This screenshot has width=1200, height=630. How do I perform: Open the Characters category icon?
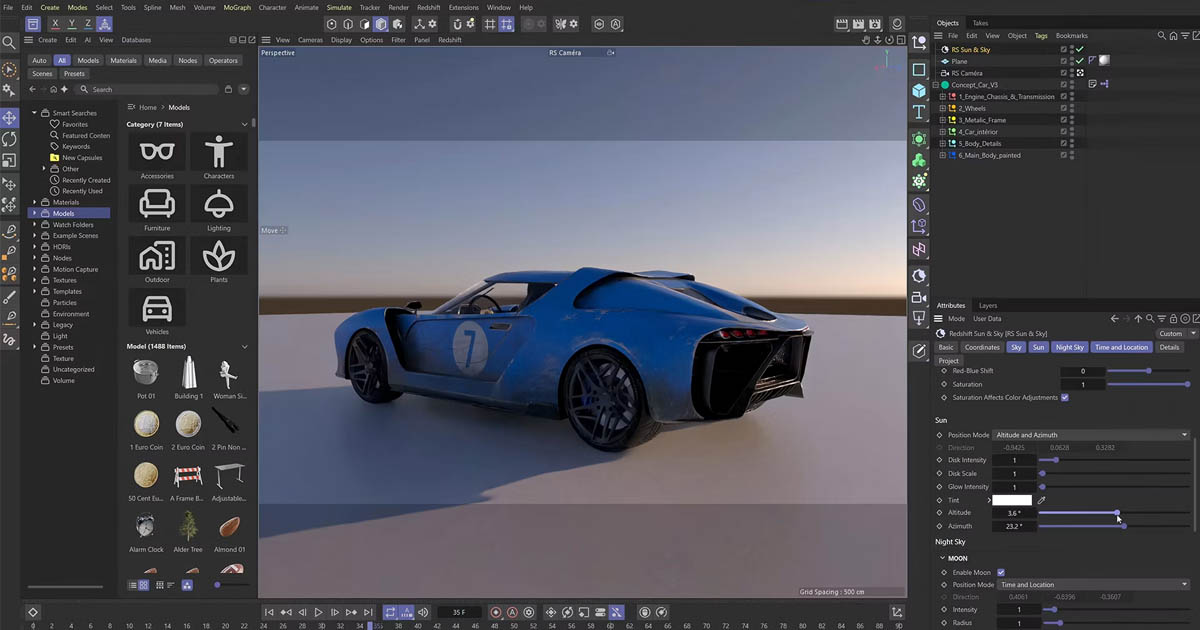point(218,152)
